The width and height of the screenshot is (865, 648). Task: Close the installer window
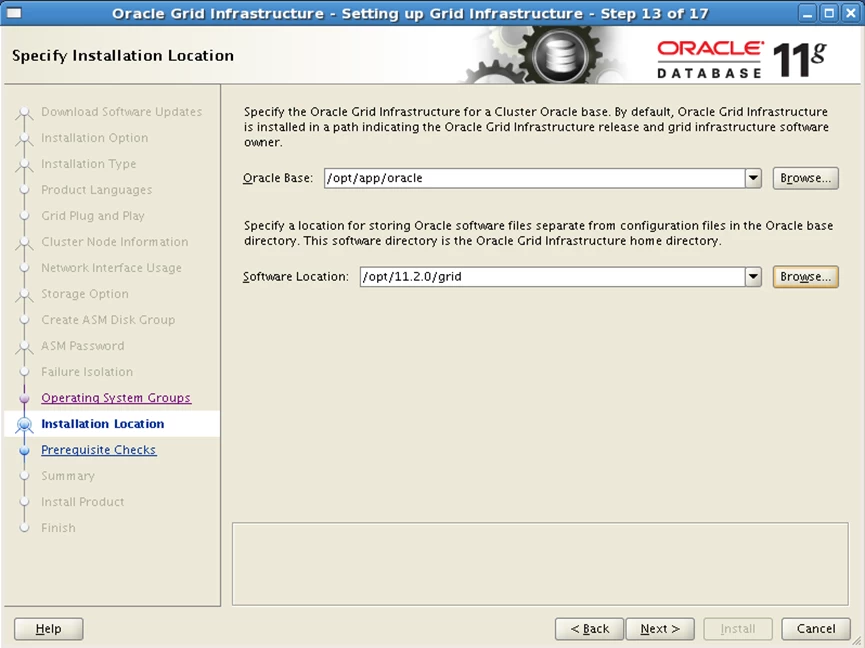[x=851, y=13]
